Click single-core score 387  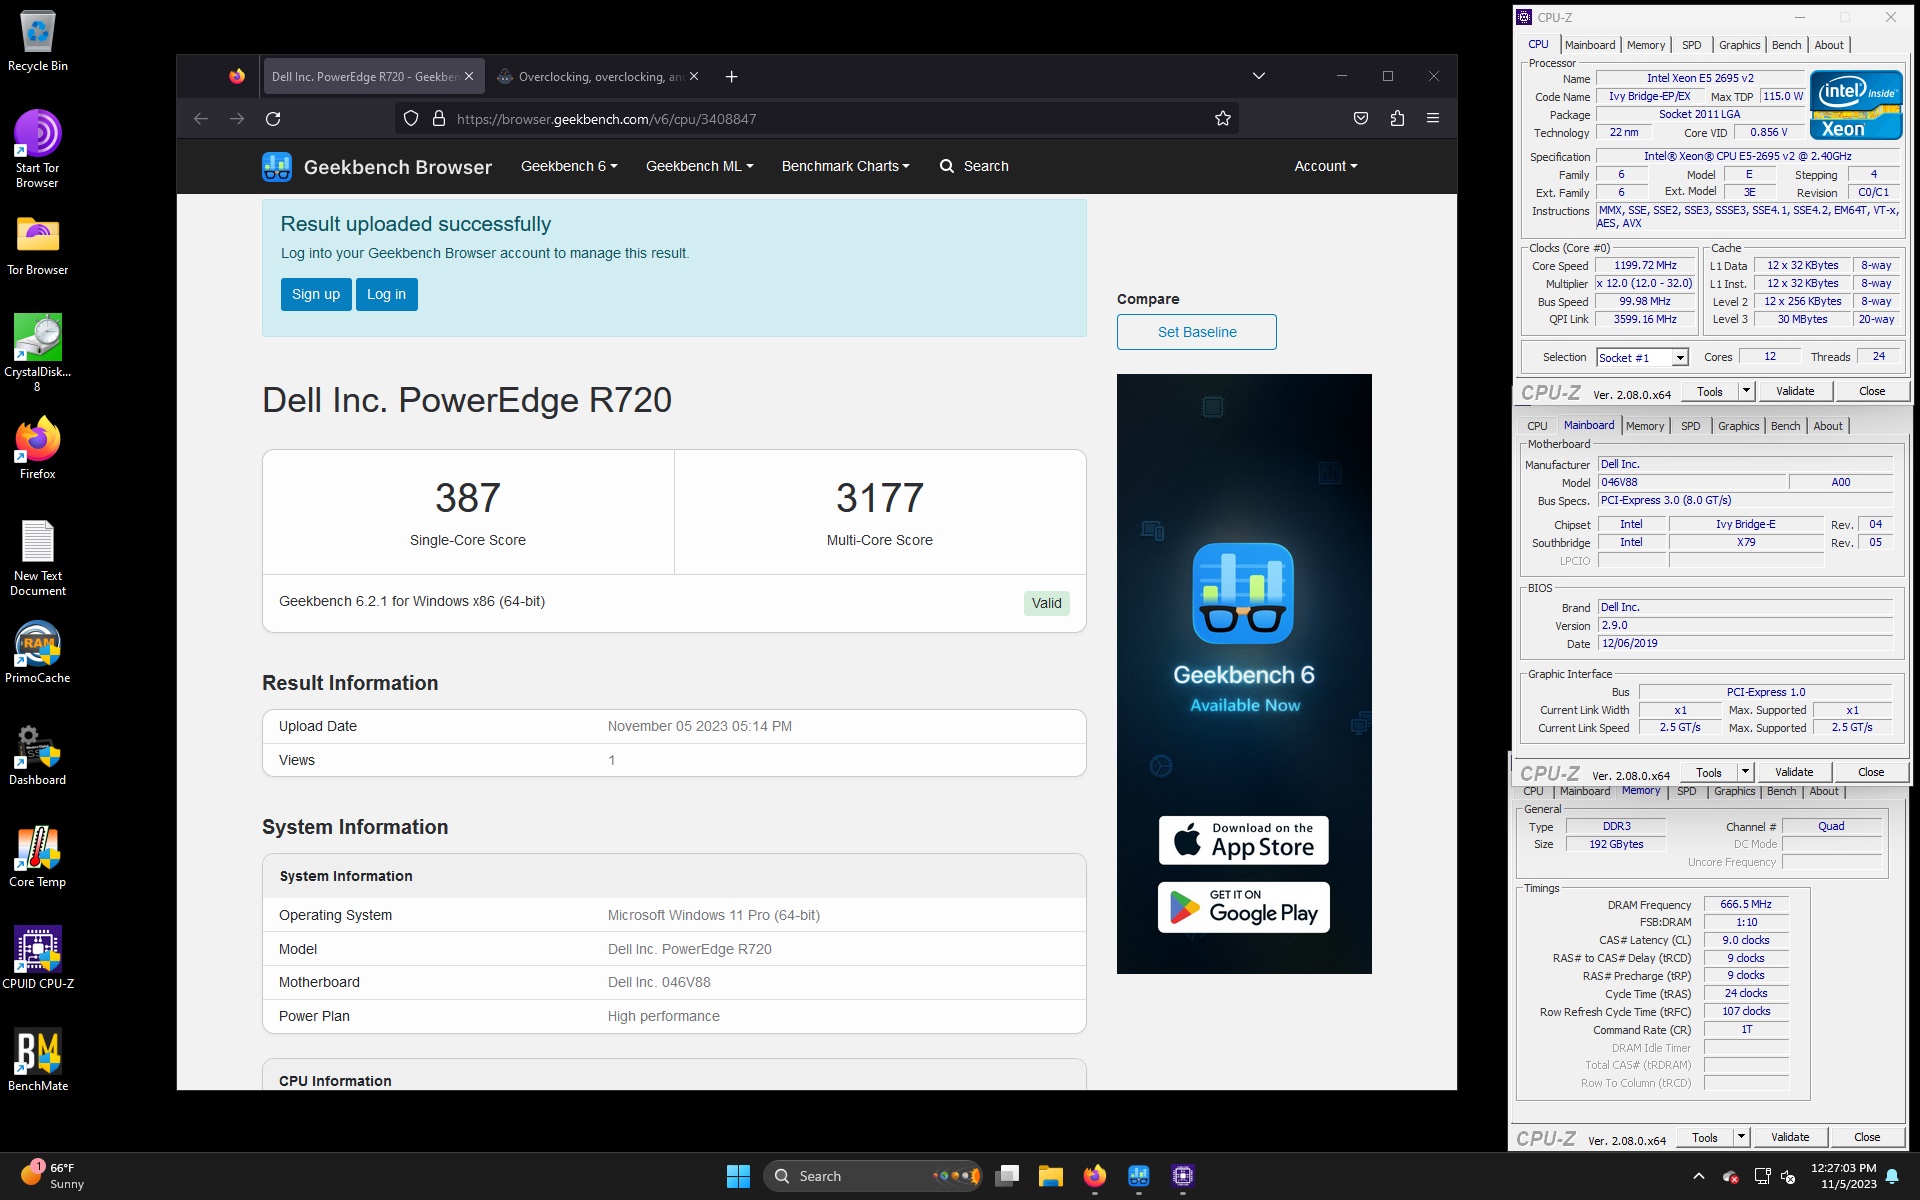pos(468,498)
